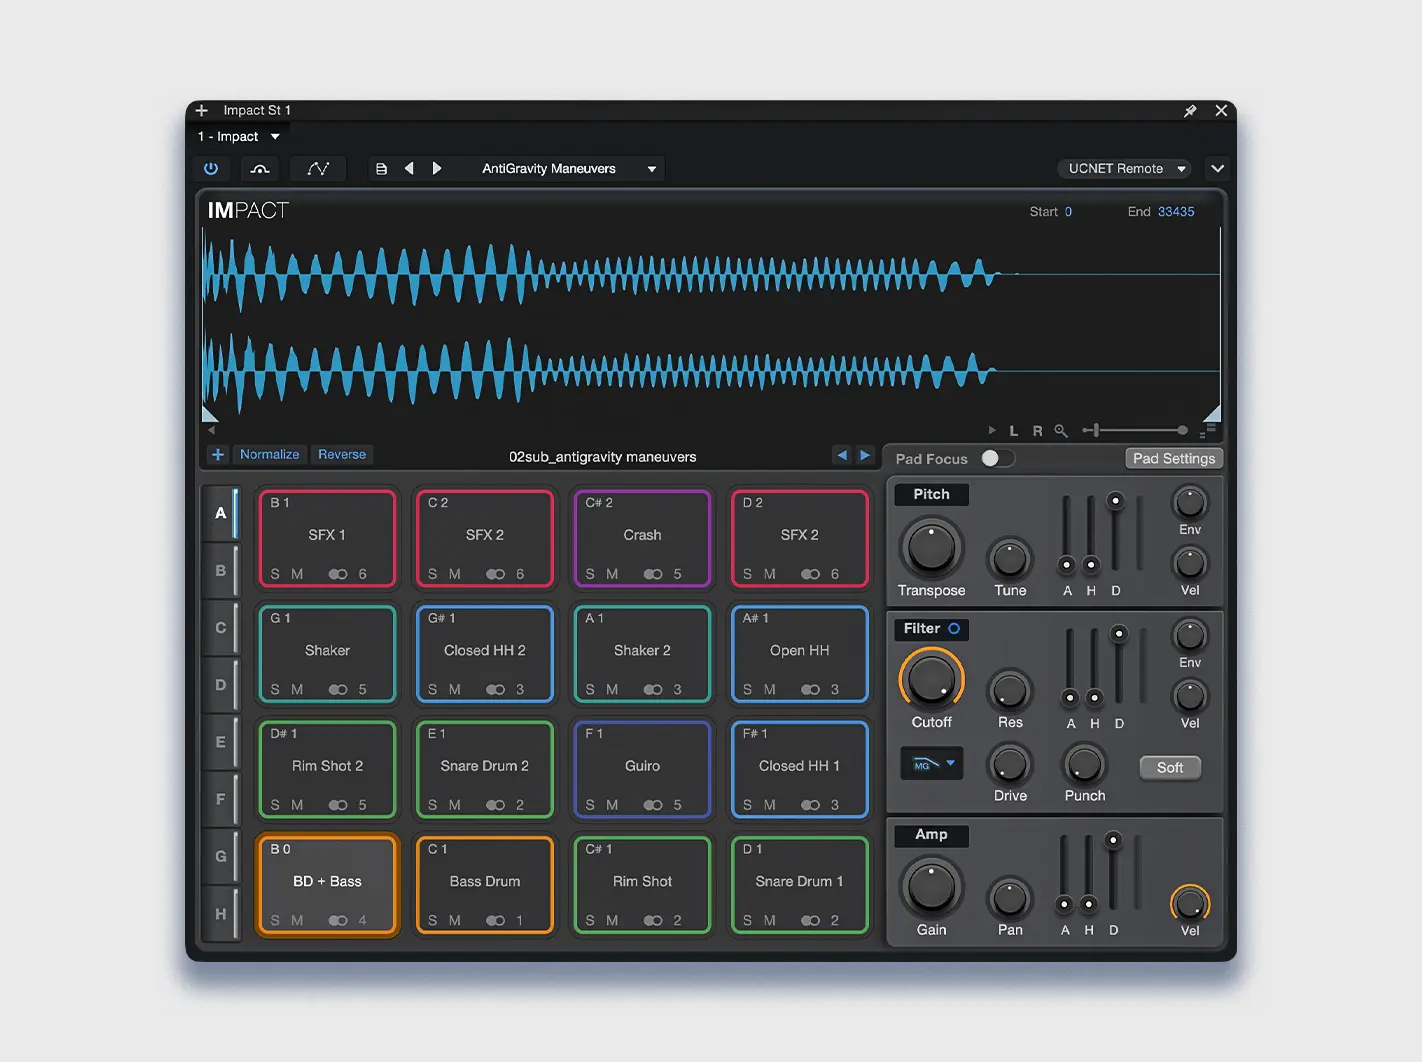
Task: Open the filter type dropdown
Action: click(x=932, y=764)
